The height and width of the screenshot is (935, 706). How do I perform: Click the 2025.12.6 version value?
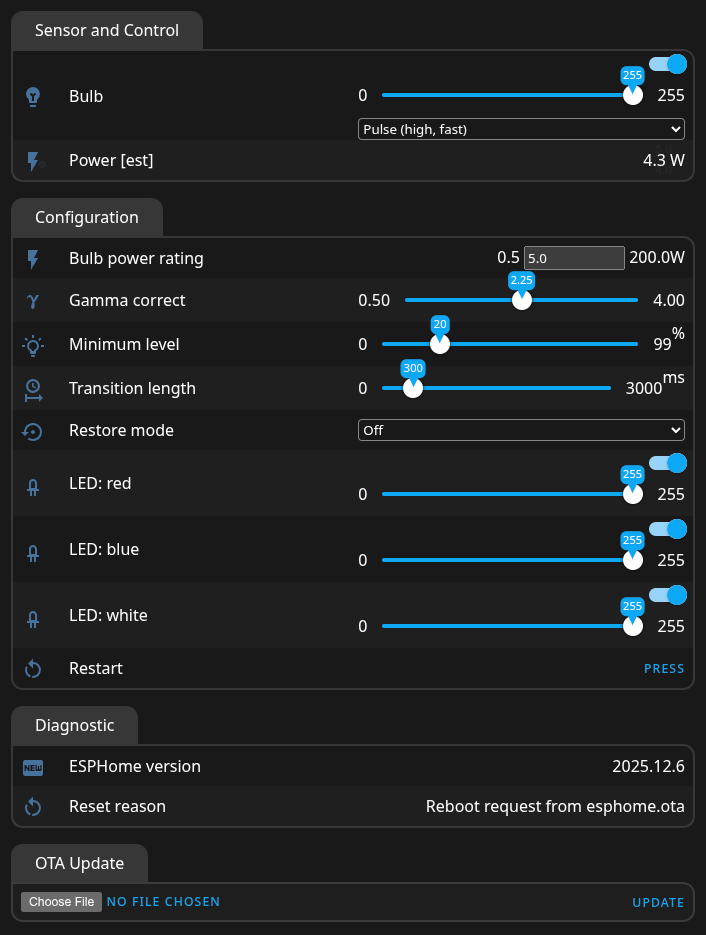[648, 766]
